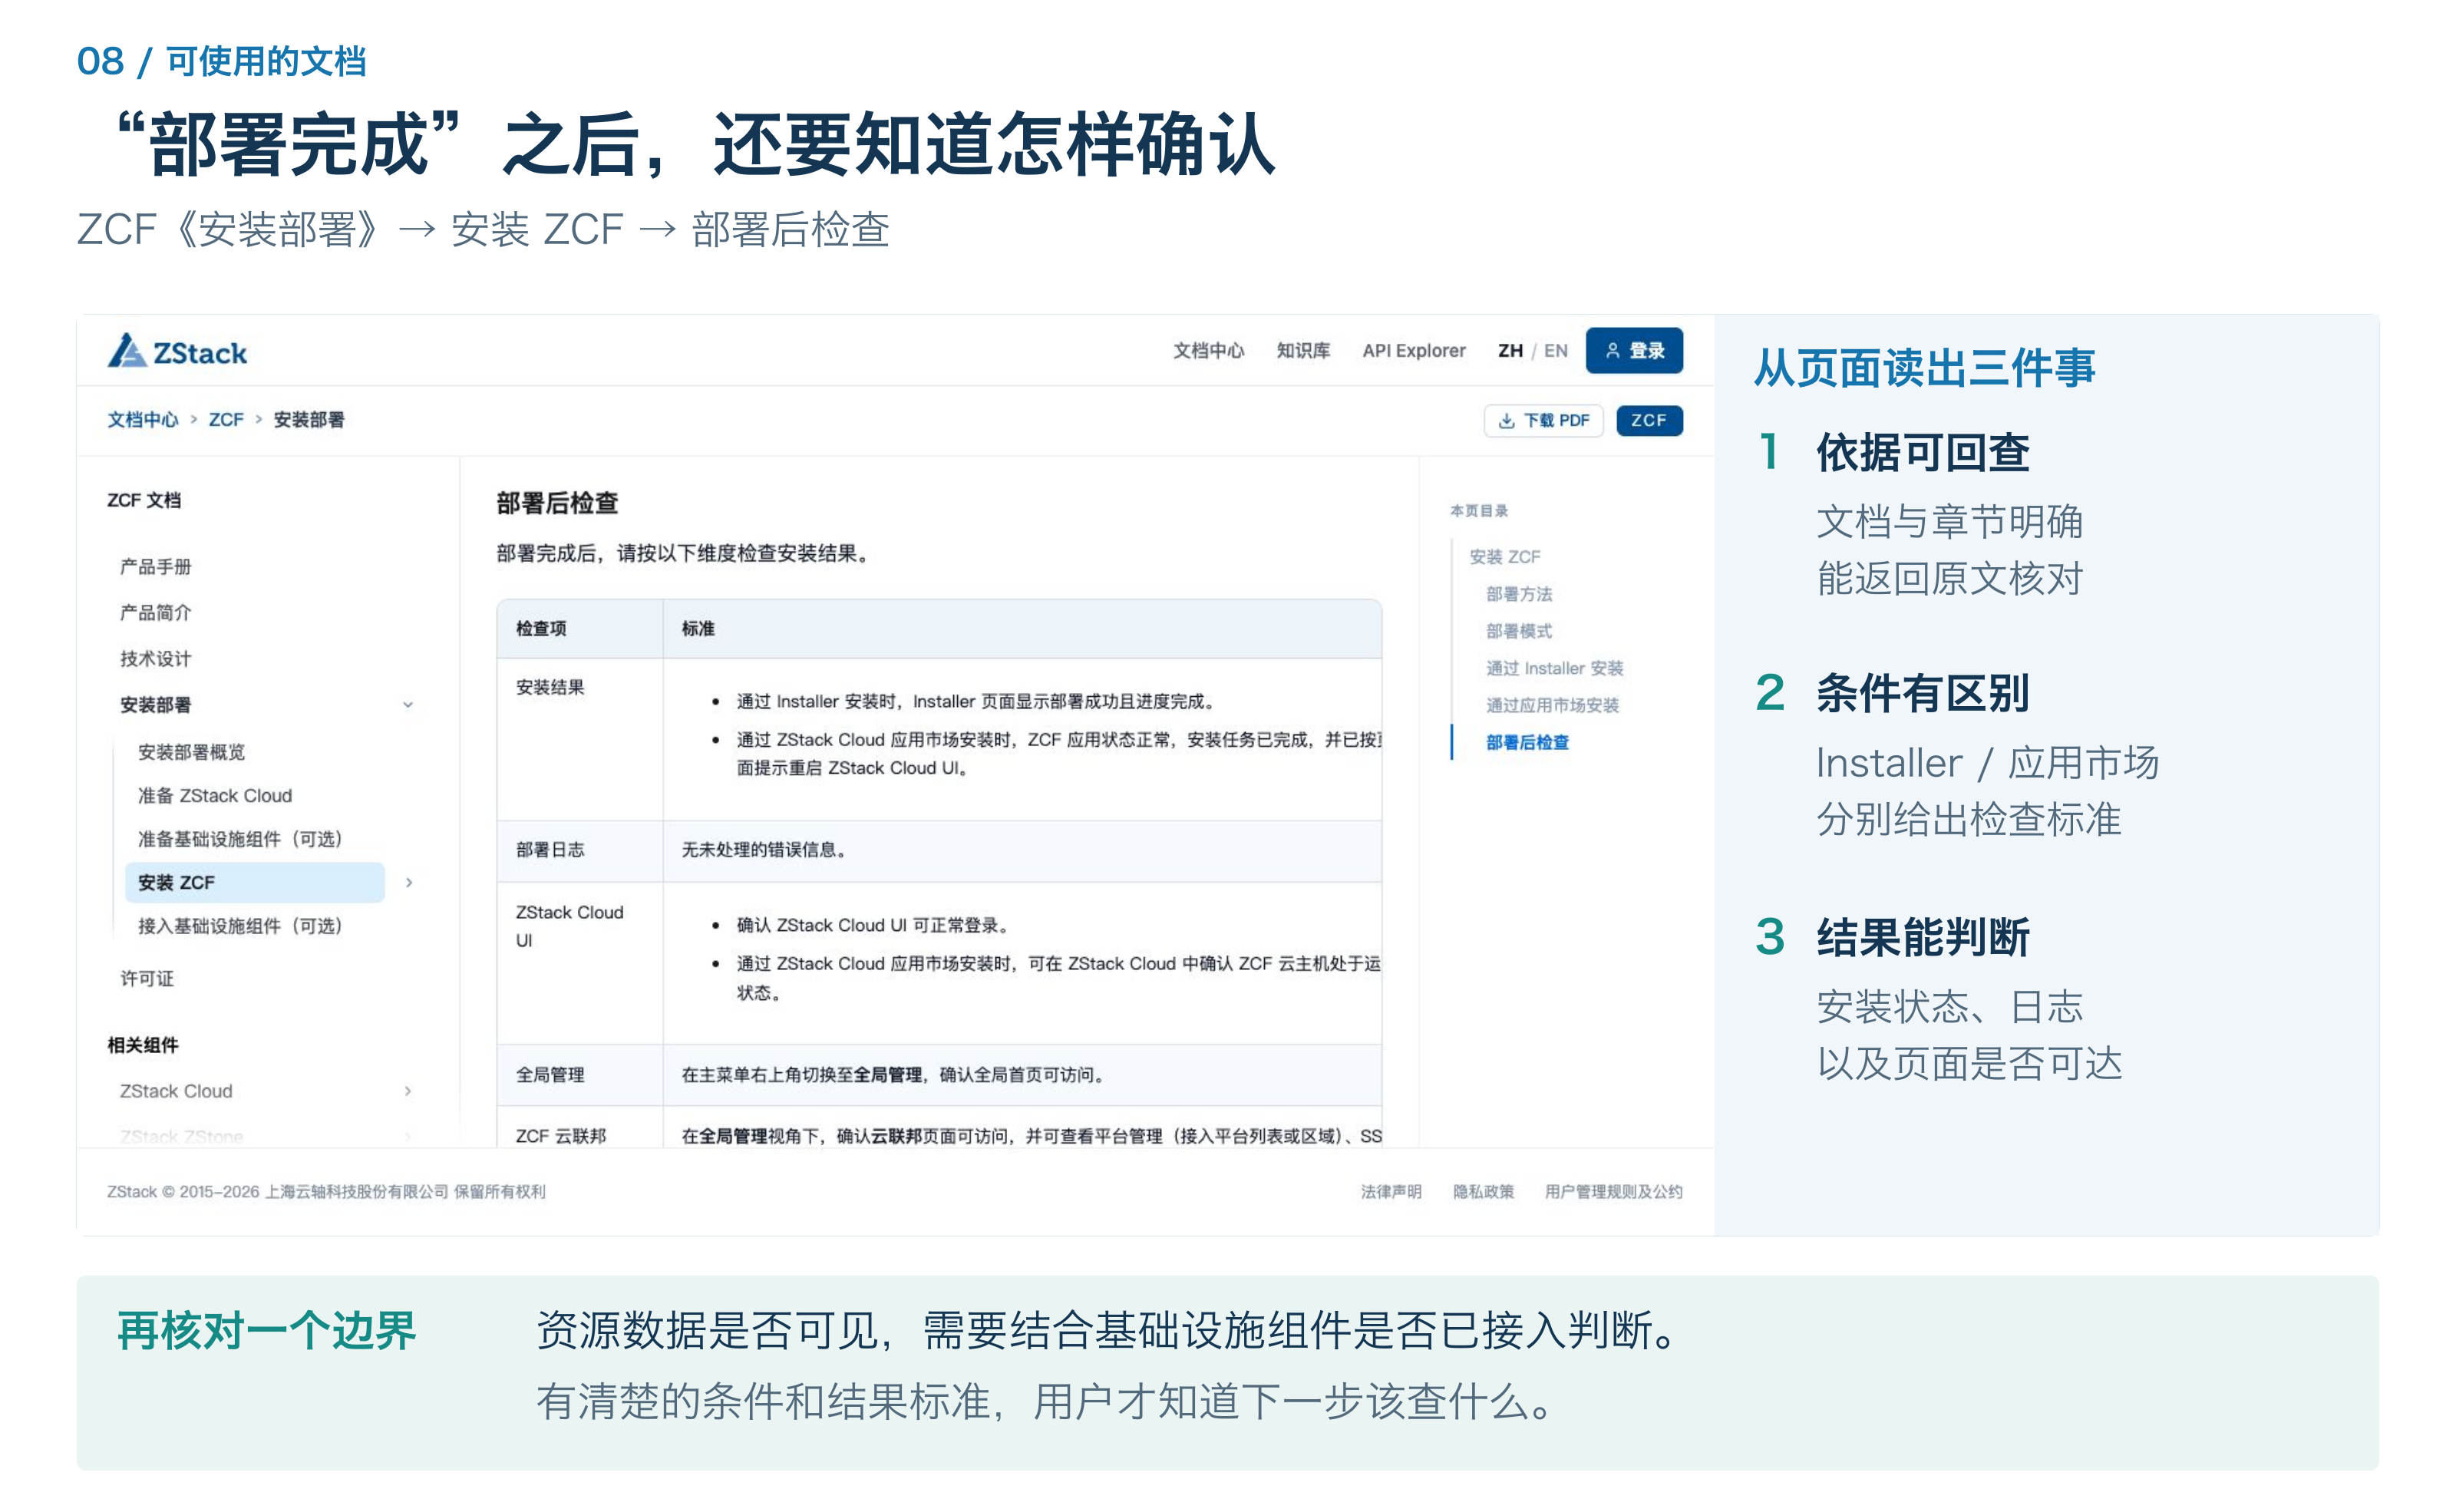This screenshot has width=2456, height=1512.
Task: Click the ZStack logo
Action: point(177,352)
